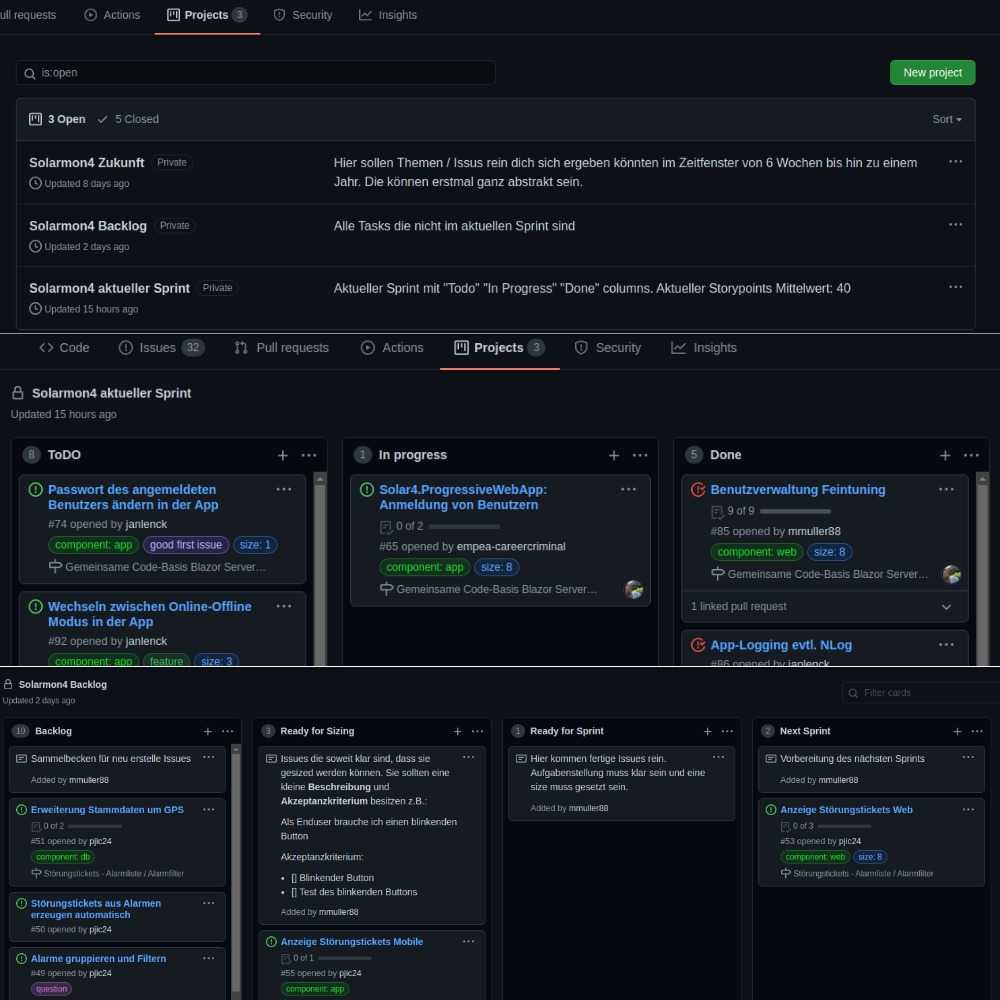This screenshot has width=1000, height=1000.
Task: Click the add item plus on the ToDo column
Action: tap(283, 455)
